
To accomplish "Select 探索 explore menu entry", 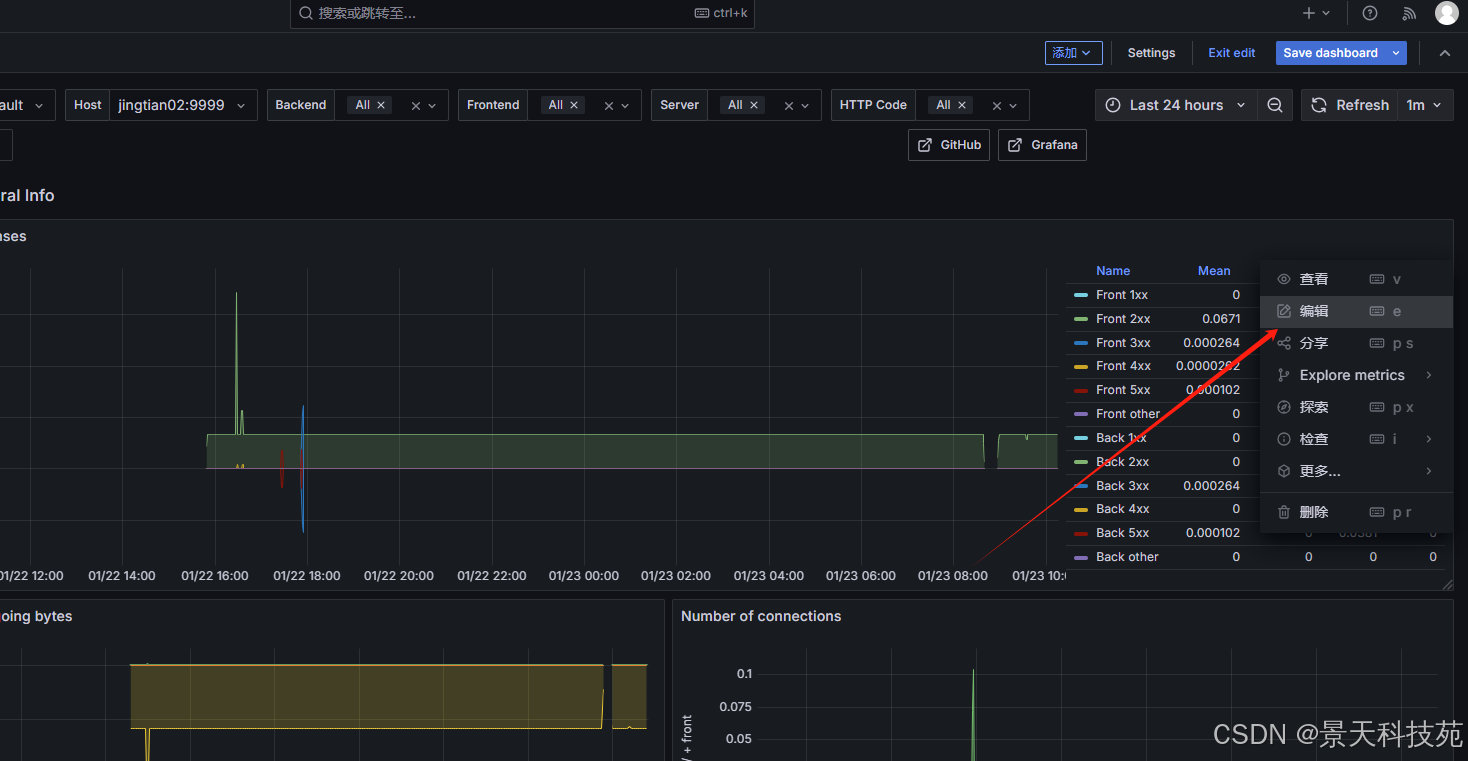I will point(1356,408).
